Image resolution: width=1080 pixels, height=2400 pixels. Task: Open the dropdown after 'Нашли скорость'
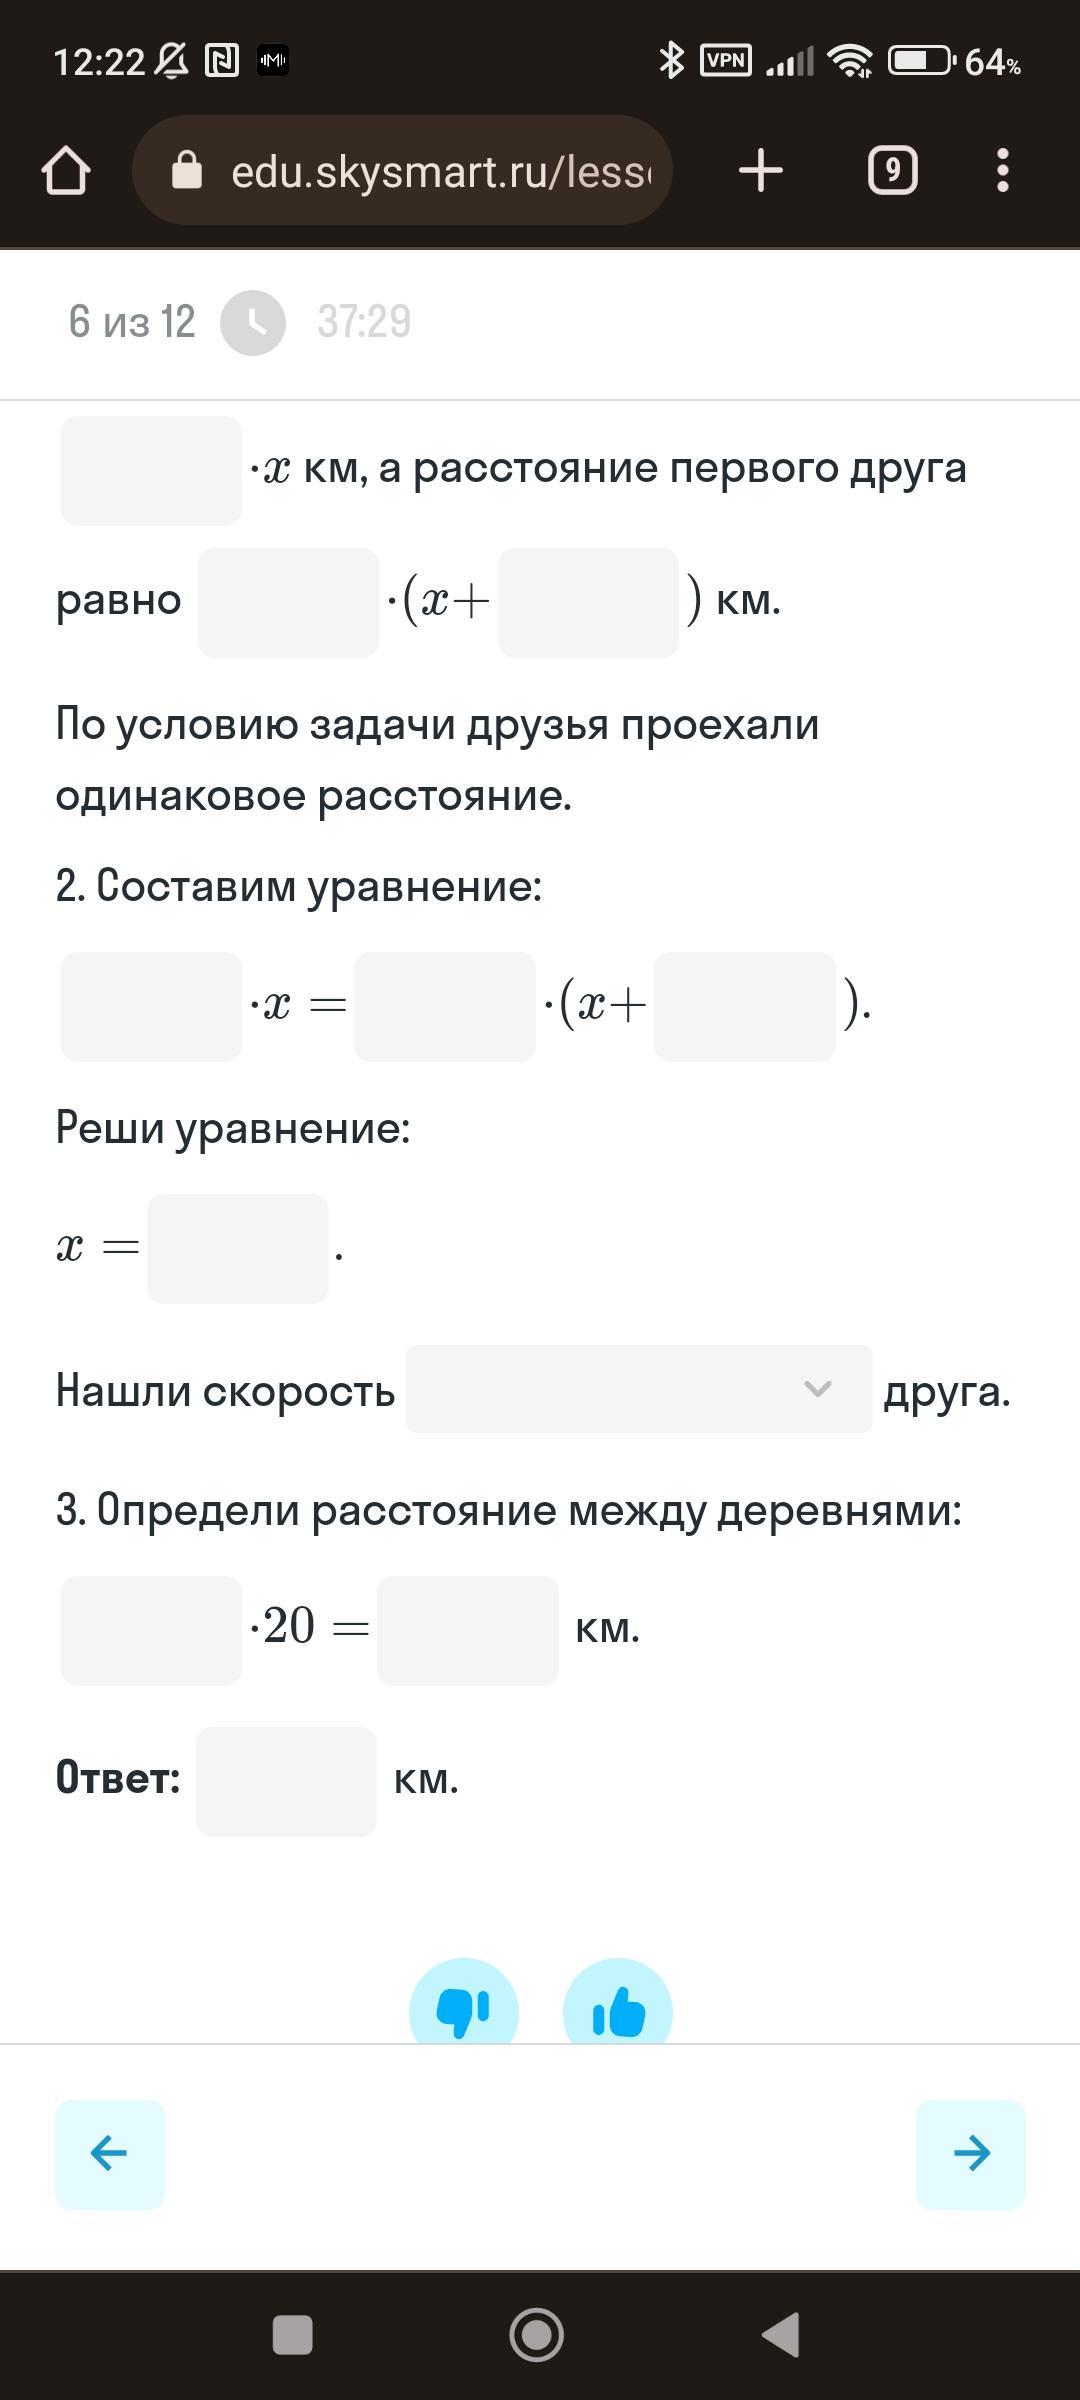(639, 1389)
